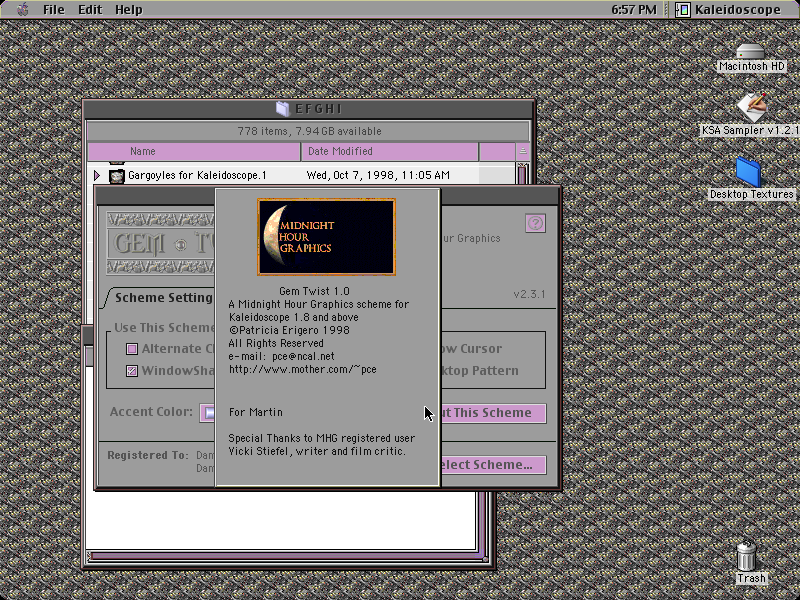Click the 6:57 PM menu bar clock
The height and width of the screenshot is (600, 800).
pyautogui.click(x=634, y=10)
